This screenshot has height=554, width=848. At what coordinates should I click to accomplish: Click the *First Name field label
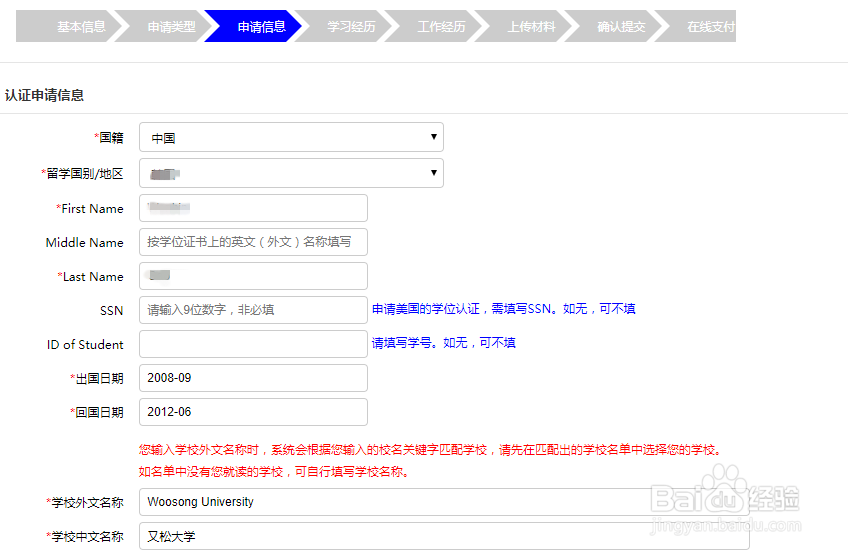90,208
